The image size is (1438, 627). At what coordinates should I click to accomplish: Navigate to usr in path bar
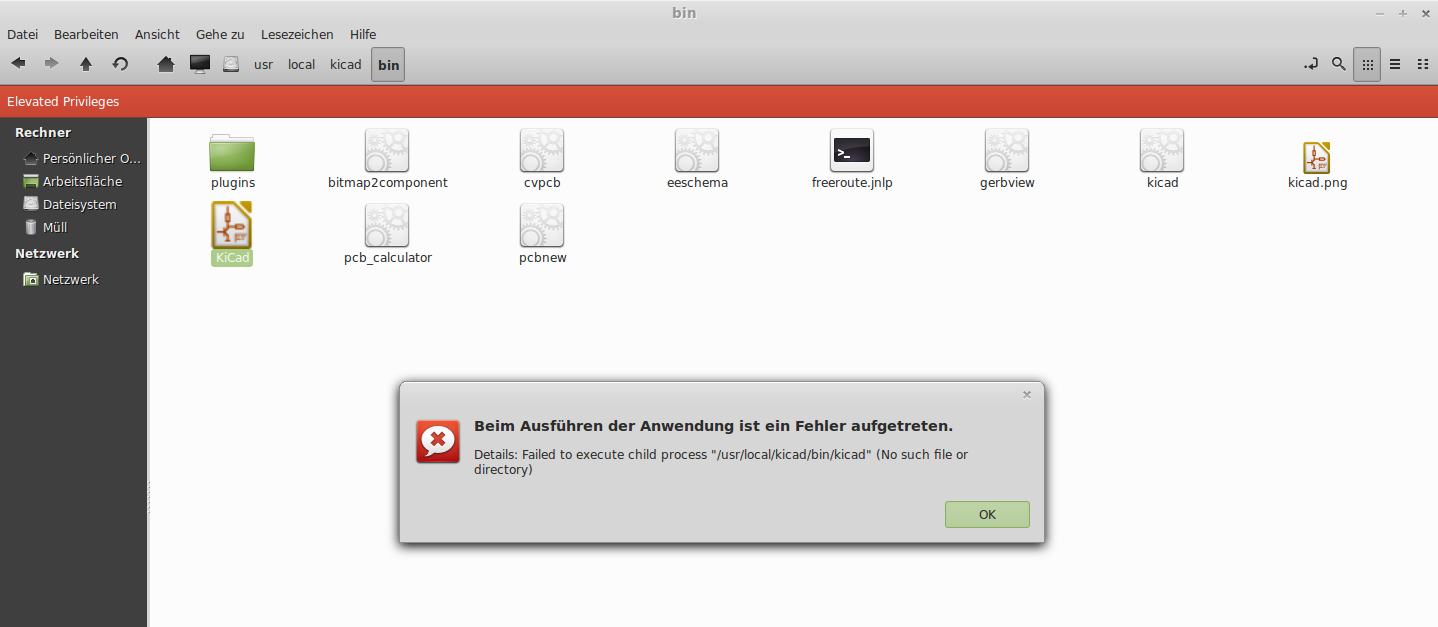(263, 64)
